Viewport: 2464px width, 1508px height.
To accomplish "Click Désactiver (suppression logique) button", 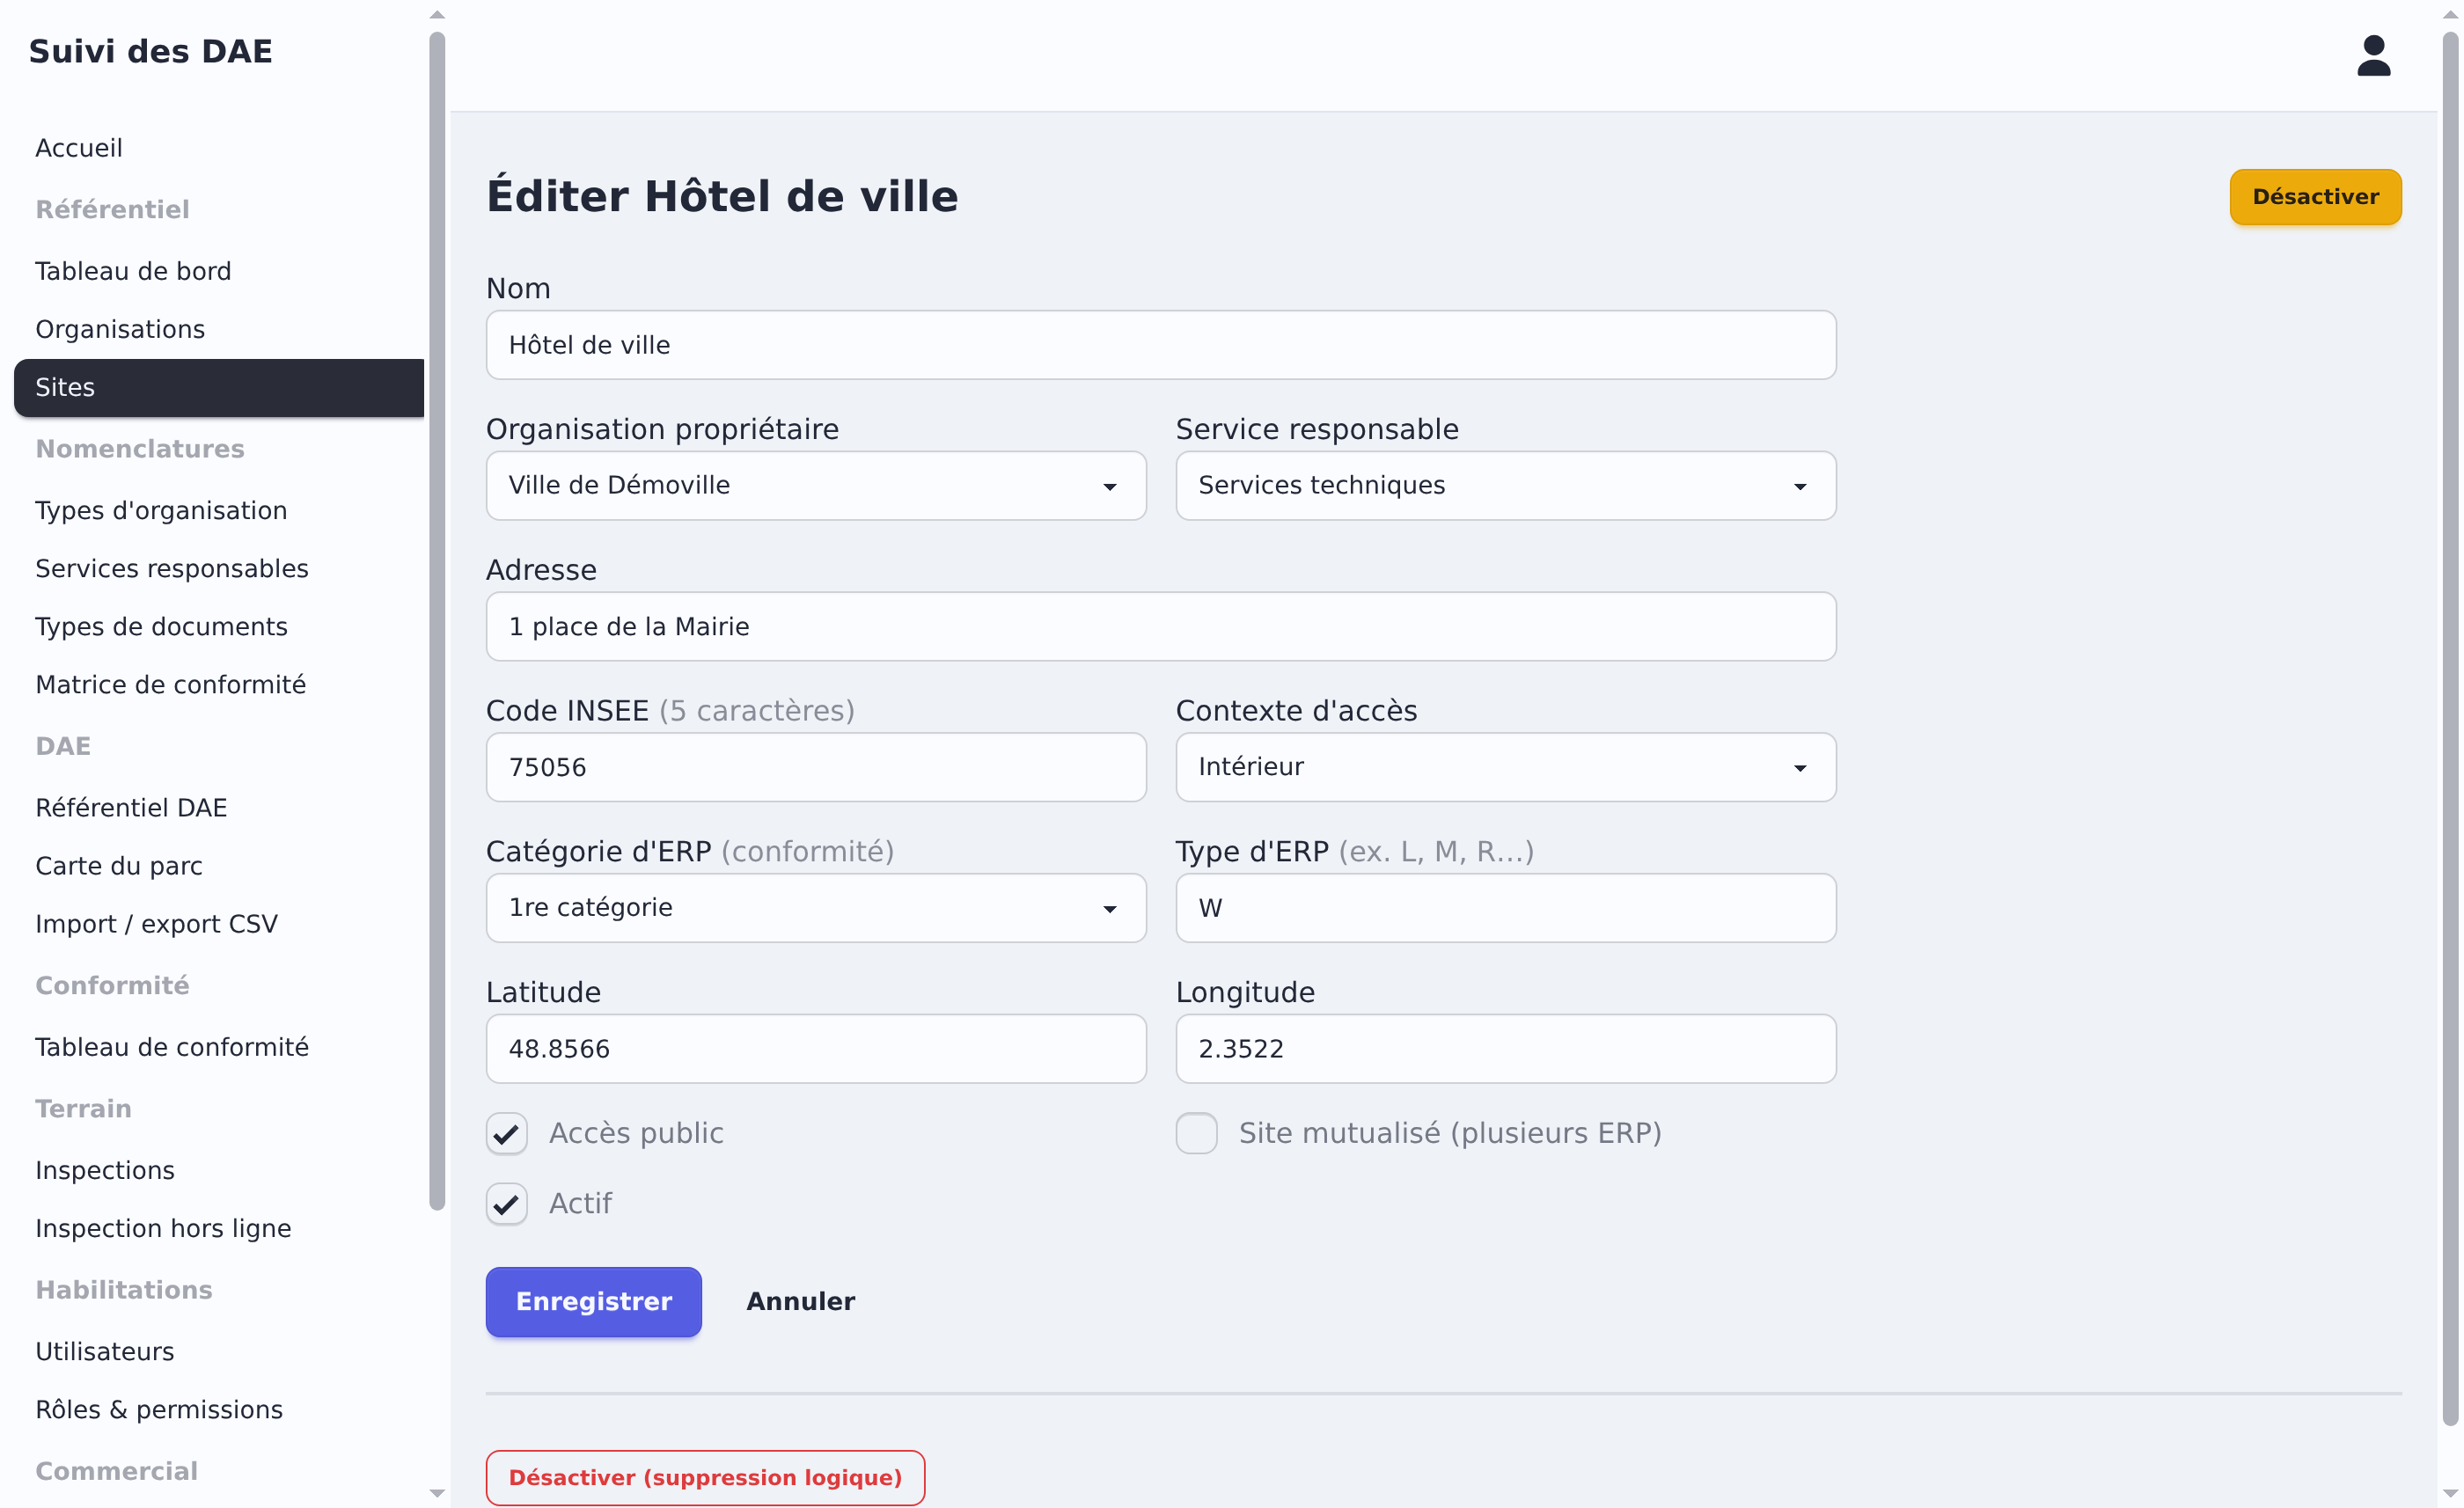I will tap(705, 1477).
